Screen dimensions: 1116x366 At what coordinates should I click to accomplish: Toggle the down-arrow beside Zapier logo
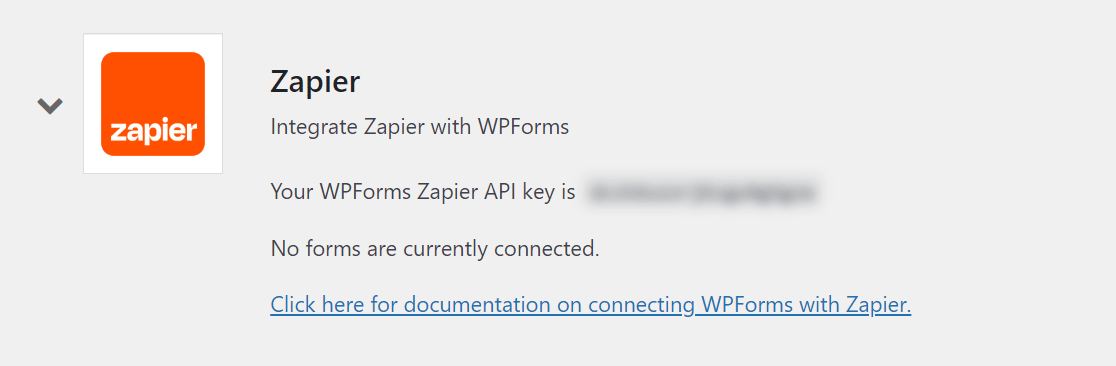click(x=50, y=106)
